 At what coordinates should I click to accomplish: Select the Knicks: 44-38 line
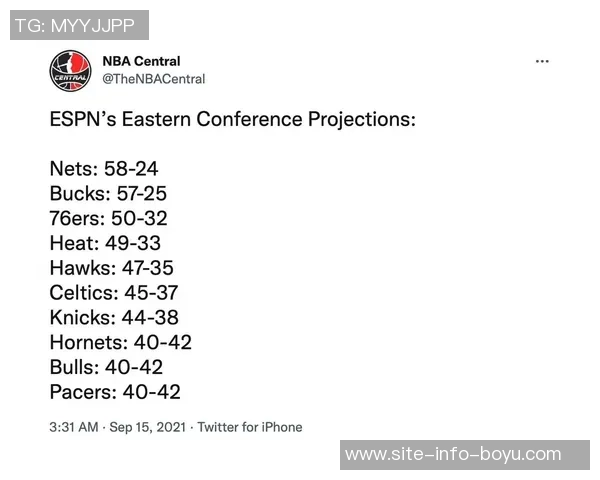tap(113, 318)
